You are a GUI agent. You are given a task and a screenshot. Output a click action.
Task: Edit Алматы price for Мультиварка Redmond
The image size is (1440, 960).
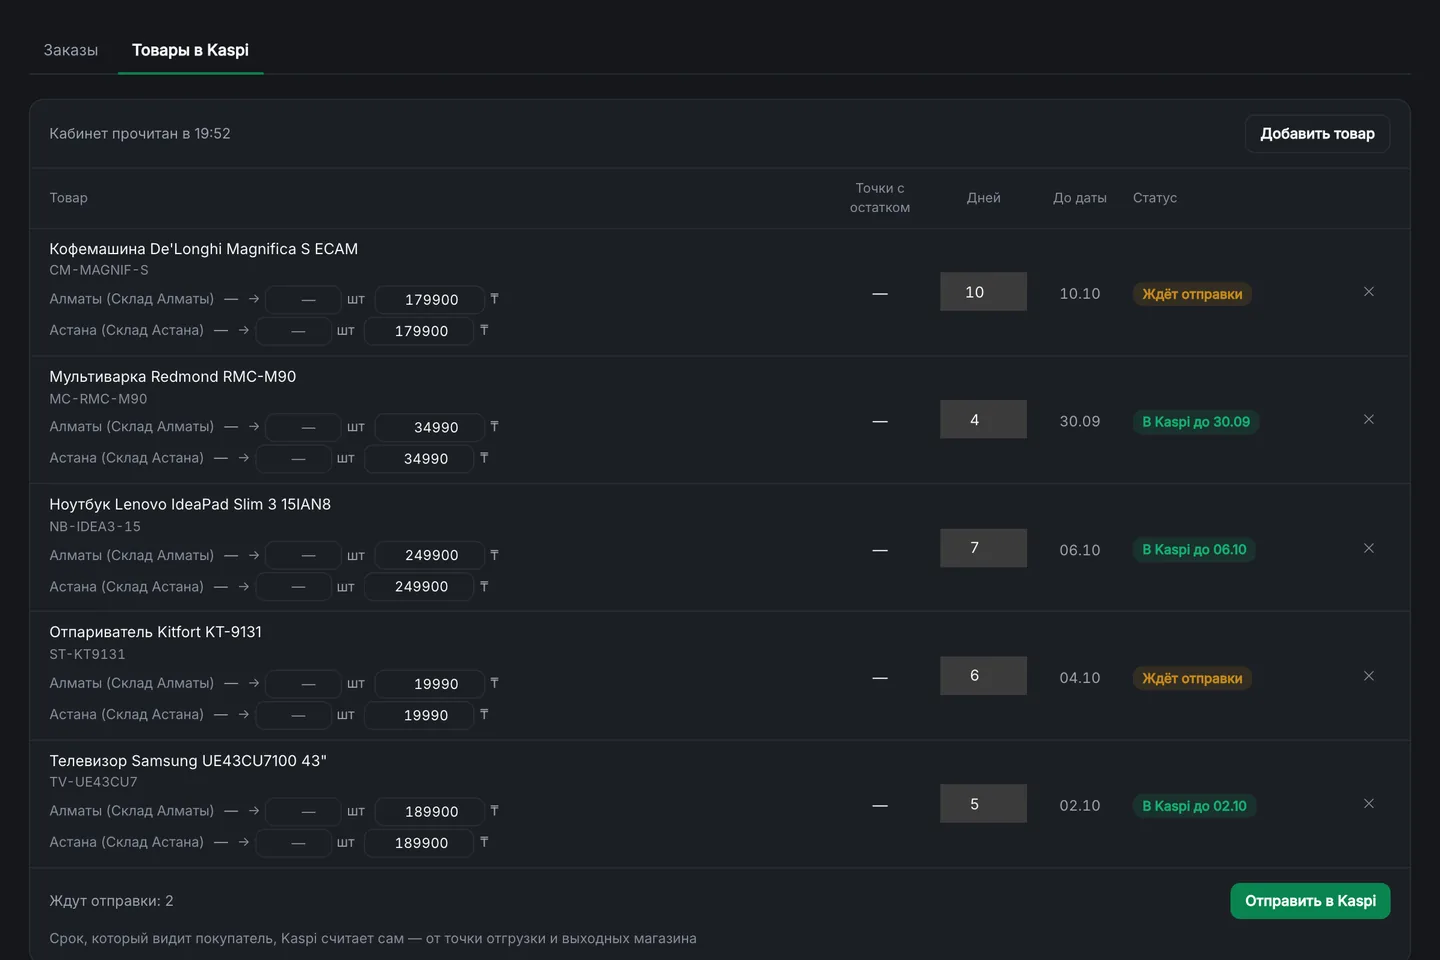coord(430,427)
